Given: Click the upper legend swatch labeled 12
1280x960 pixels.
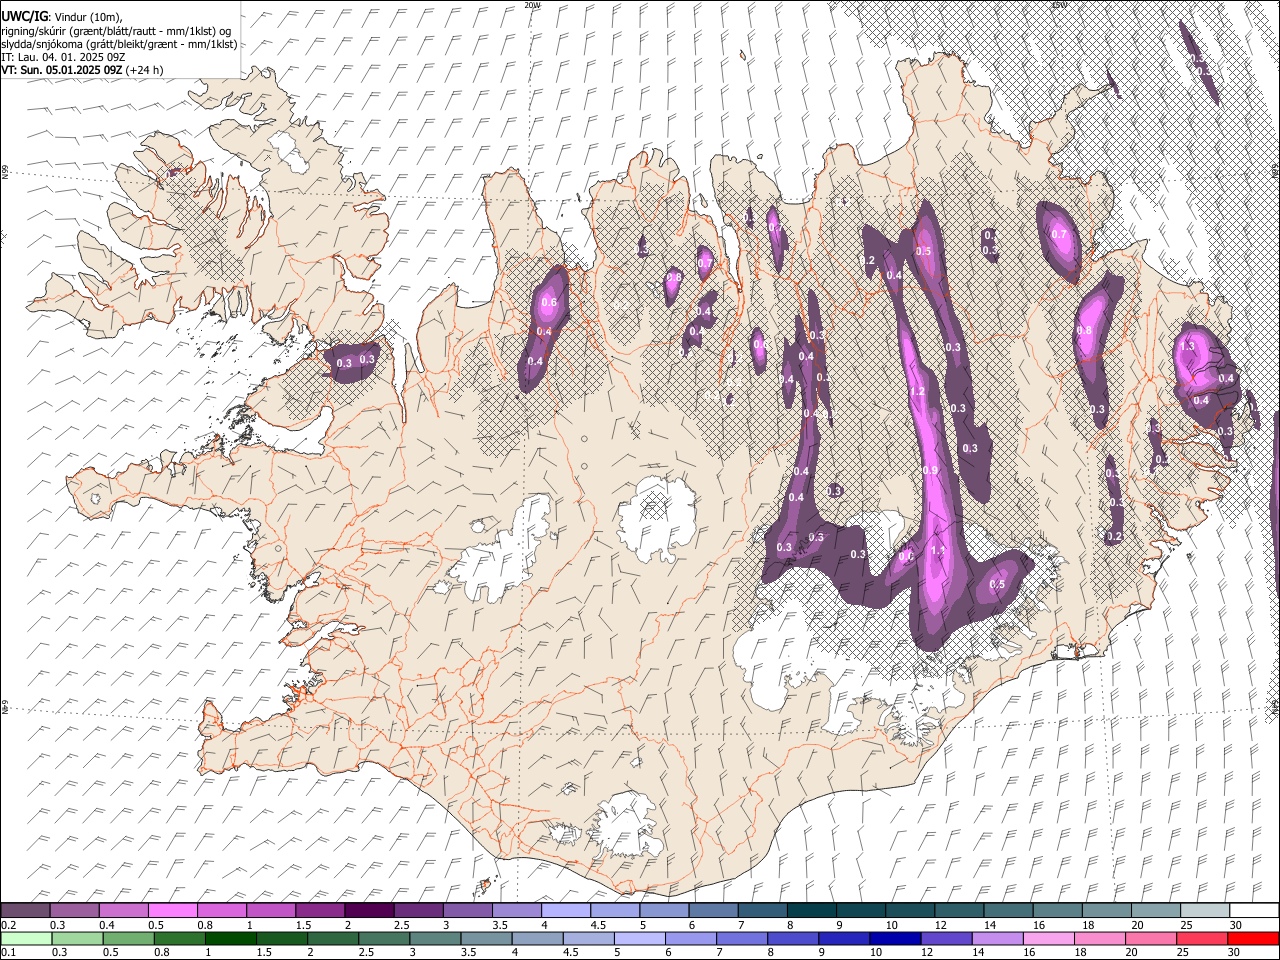Looking at the screenshot, I should [x=959, y=911].
